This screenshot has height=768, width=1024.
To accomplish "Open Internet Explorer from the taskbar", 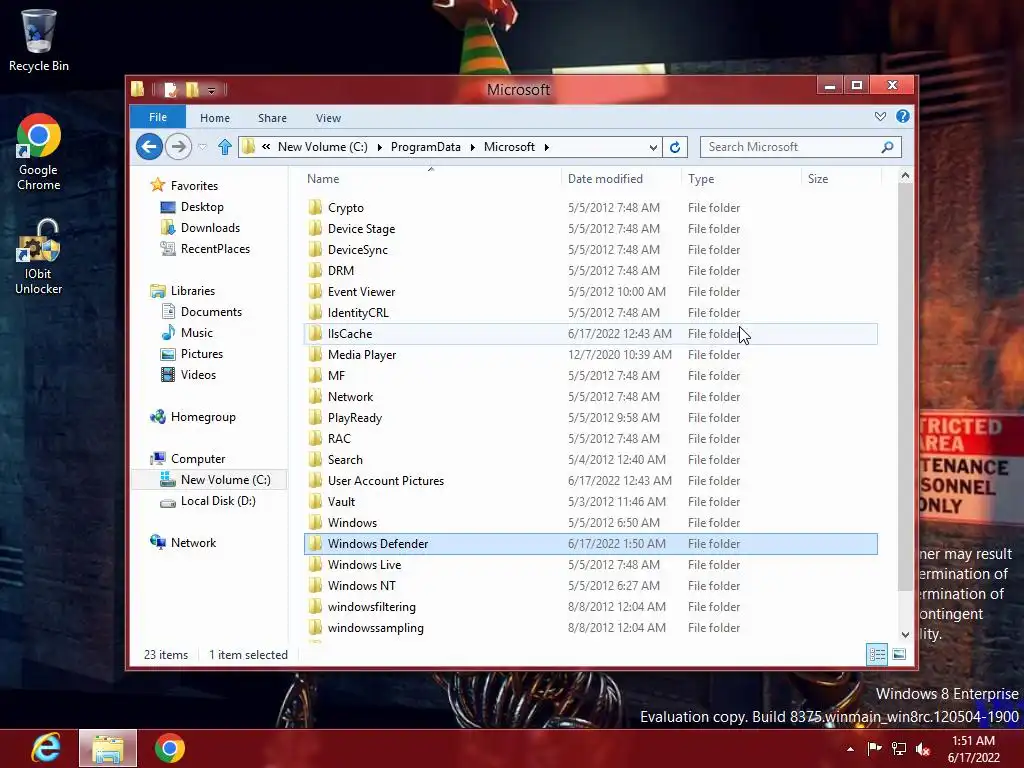I will click(x=46, y=748).
